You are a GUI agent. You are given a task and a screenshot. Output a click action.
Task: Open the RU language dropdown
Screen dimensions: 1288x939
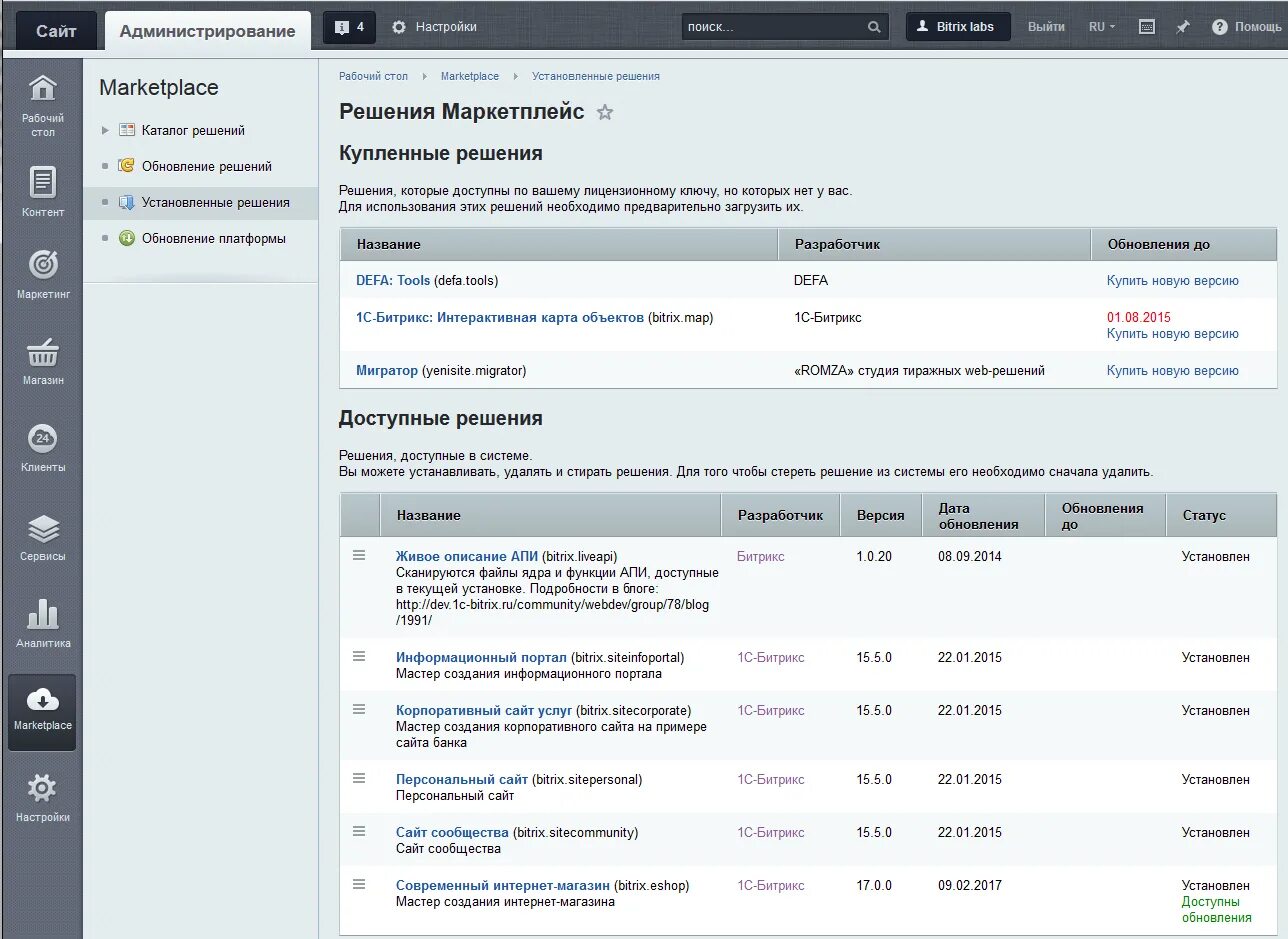(1103, 27)
